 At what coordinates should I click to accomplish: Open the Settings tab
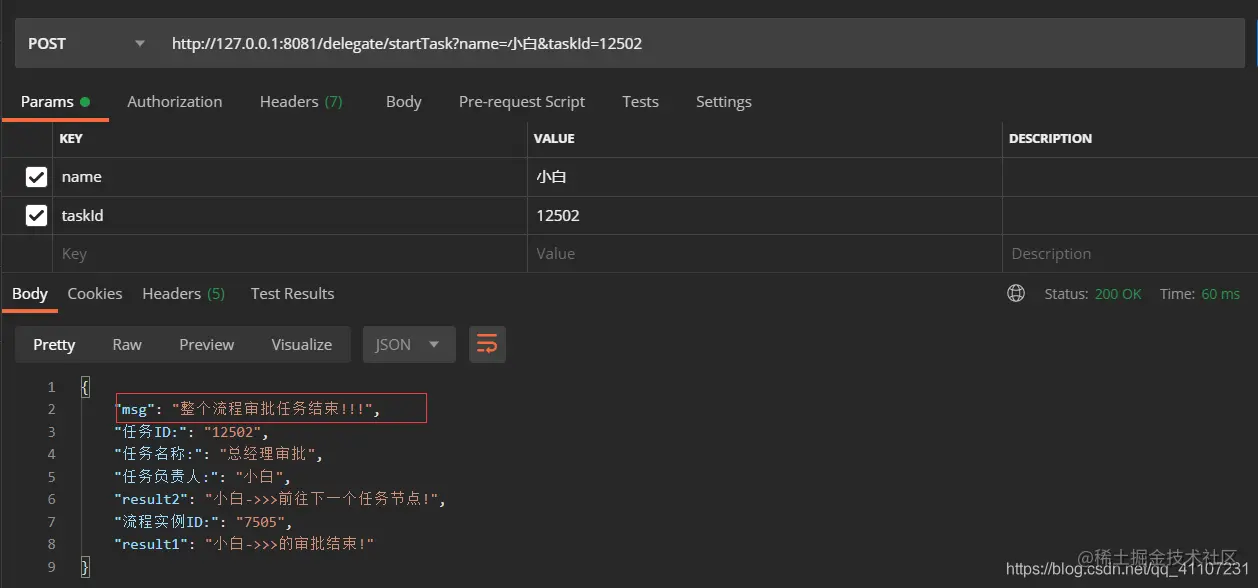[x=724, y=101]
